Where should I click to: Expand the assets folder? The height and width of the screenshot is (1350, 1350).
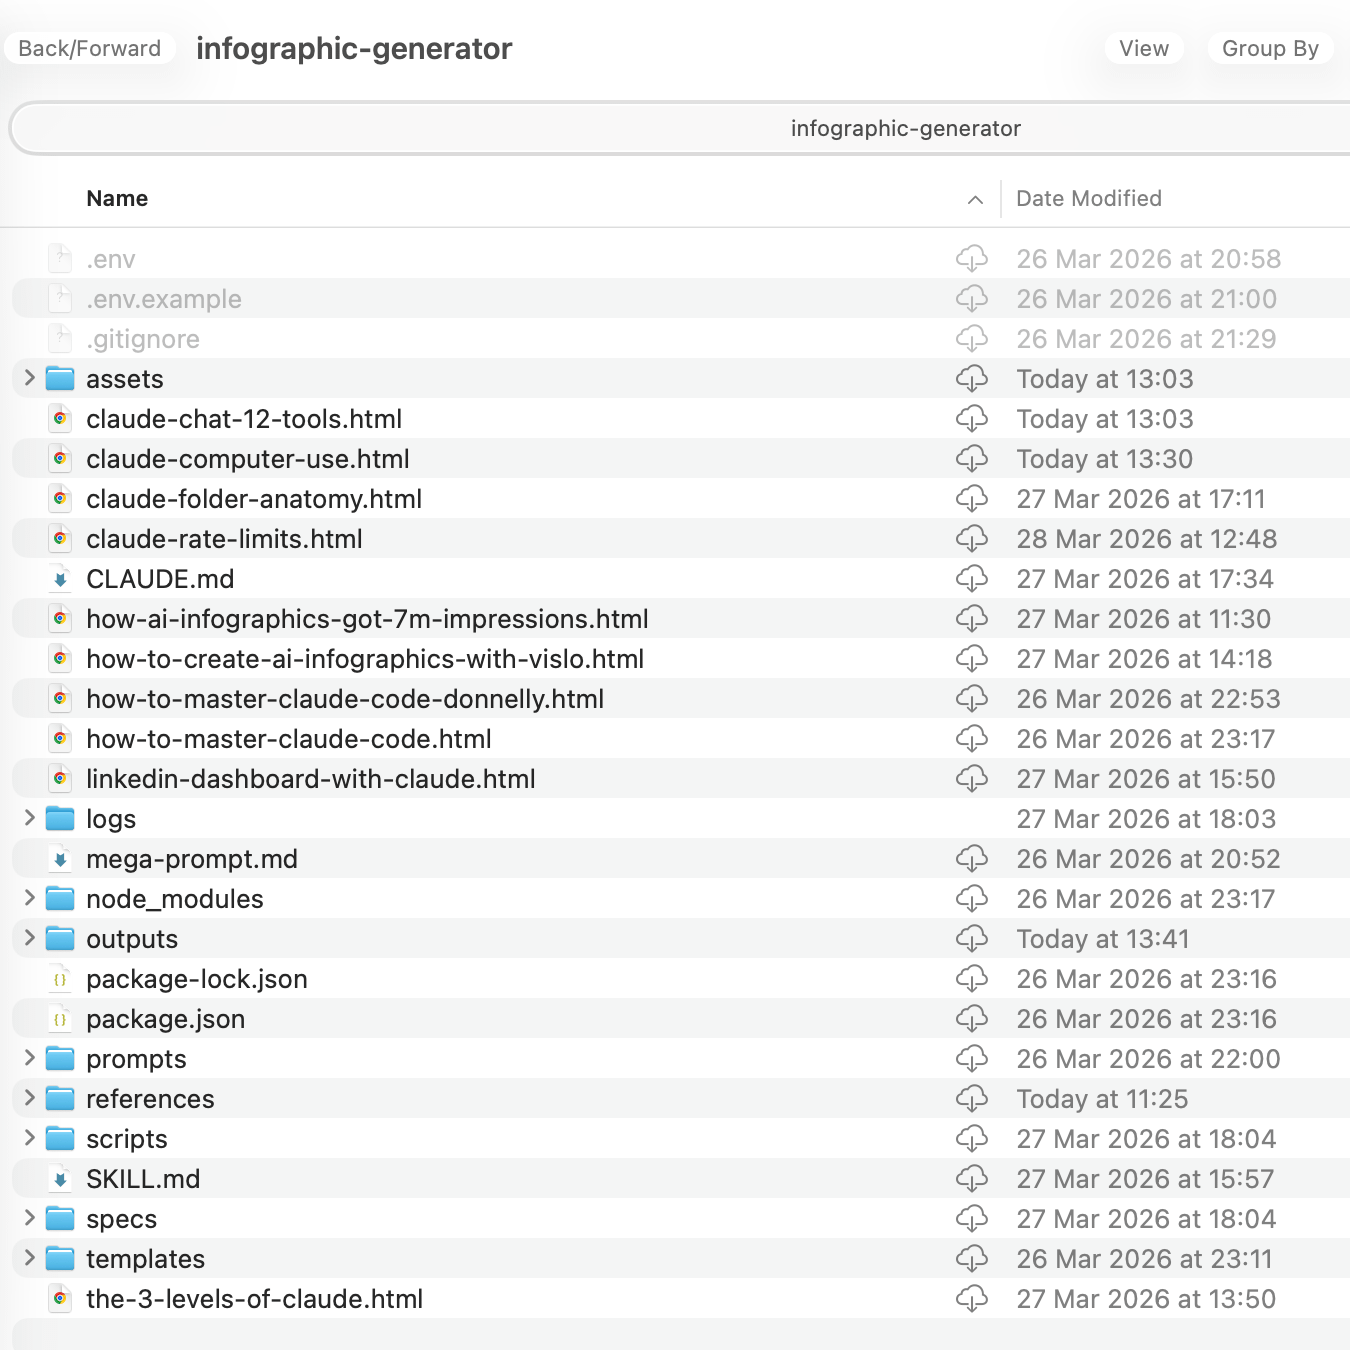pyautogui.click(x=29, y=378)
